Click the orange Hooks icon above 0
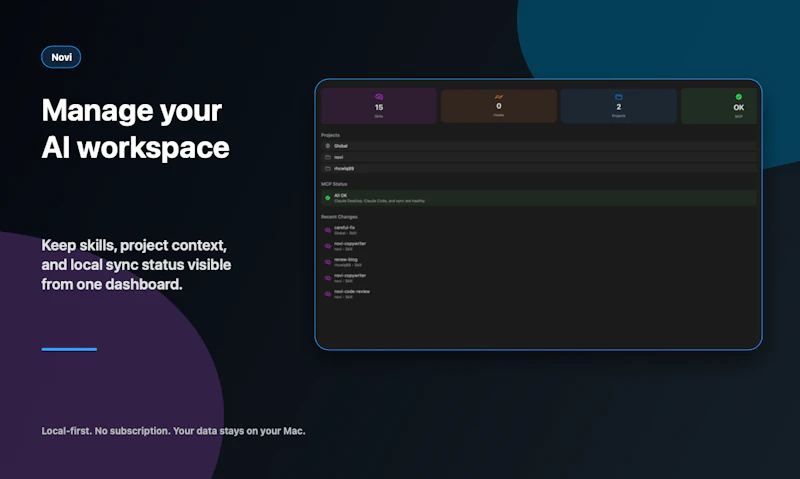 click(x=498, y=96)
